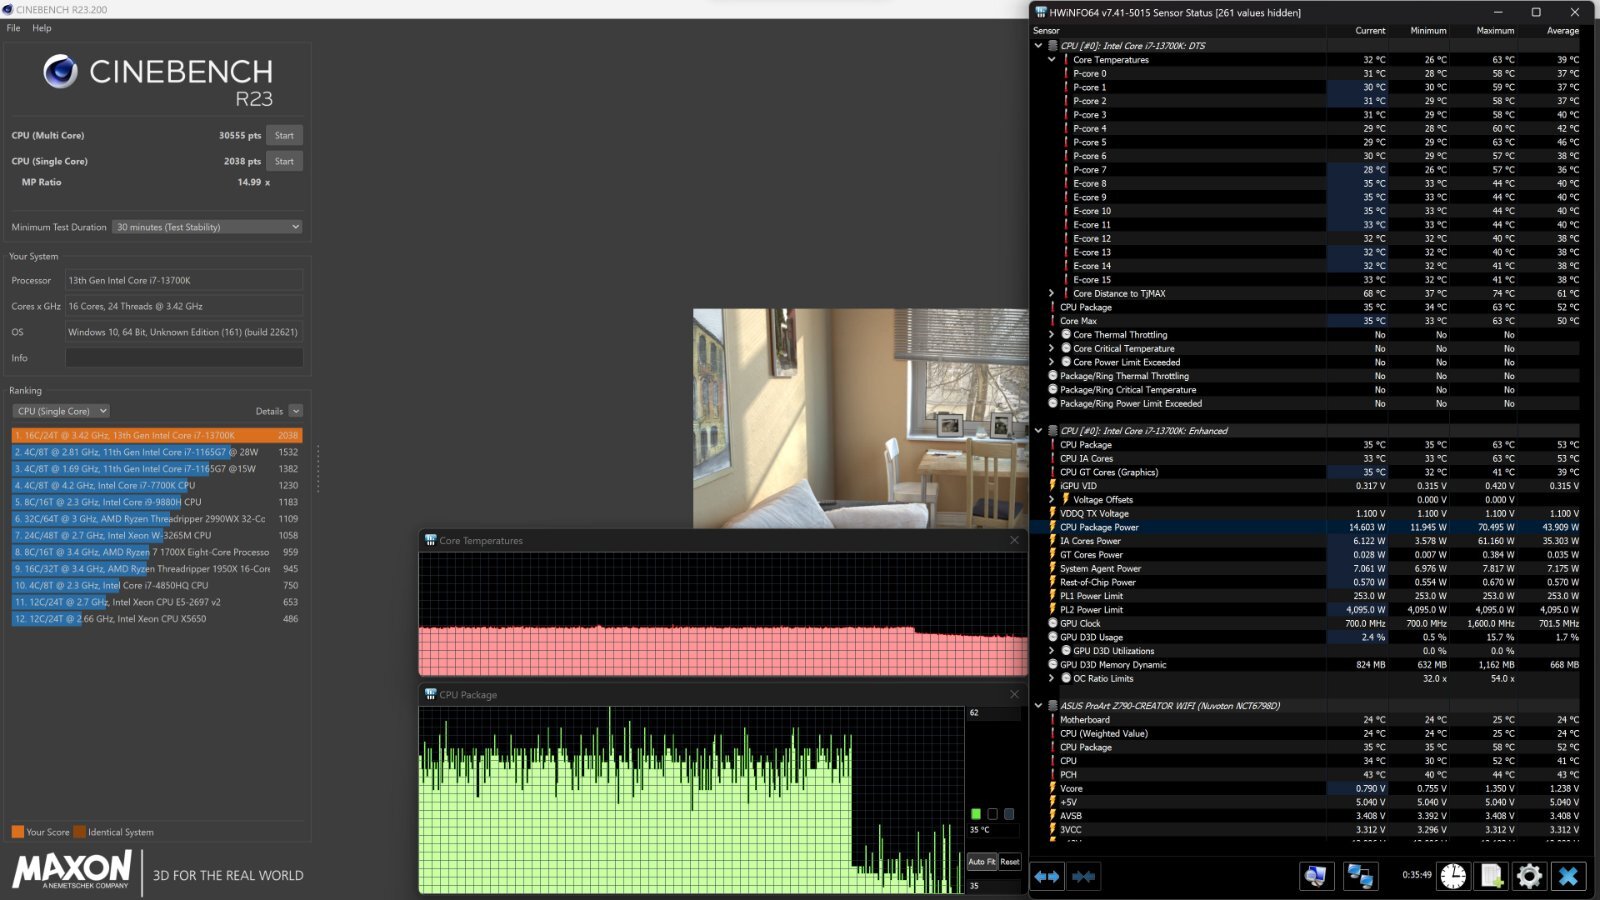Open the Minimum Test Duration dropdown
The height and width of the screenshot is (900, 1600).
207,227
